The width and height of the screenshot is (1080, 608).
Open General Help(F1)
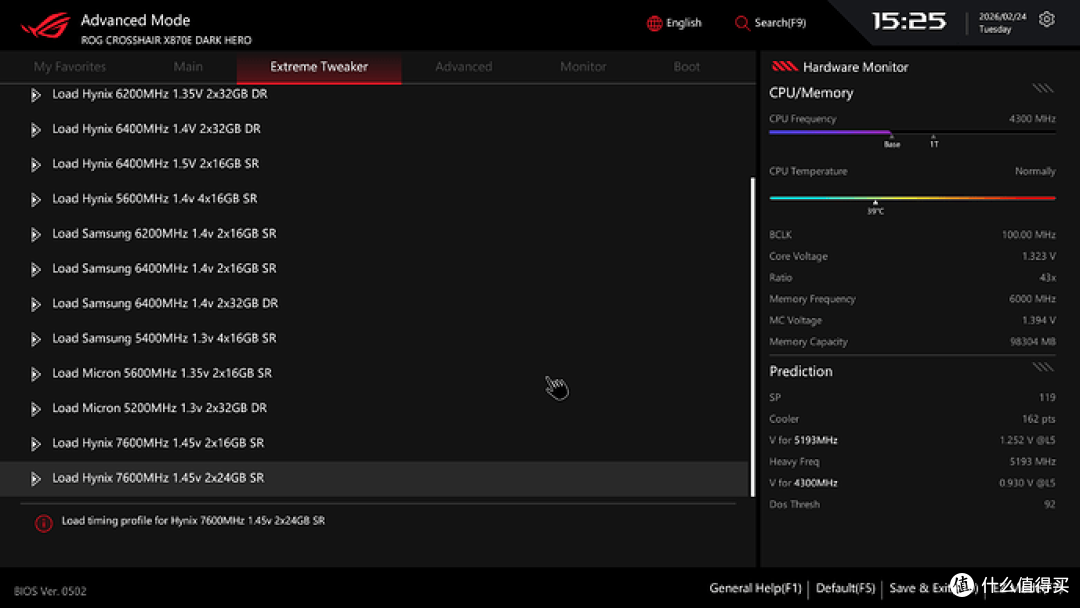tap(756, 589)
